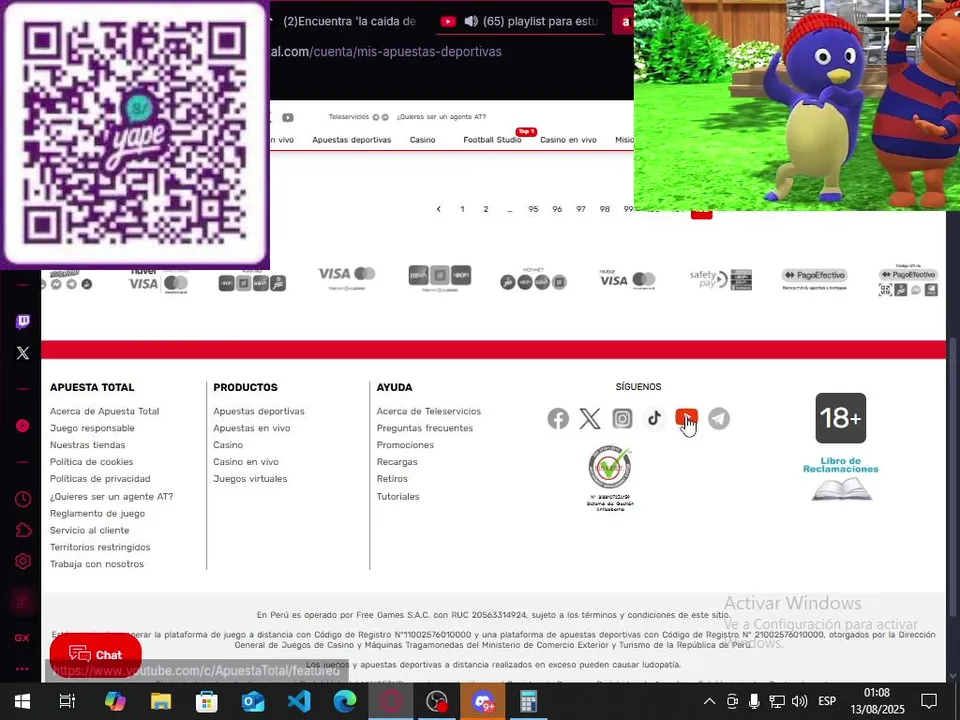Open the X social icon under Síguenos
Image resolution: width=960 pixels, height=720 pixels.
click(590, 419)
